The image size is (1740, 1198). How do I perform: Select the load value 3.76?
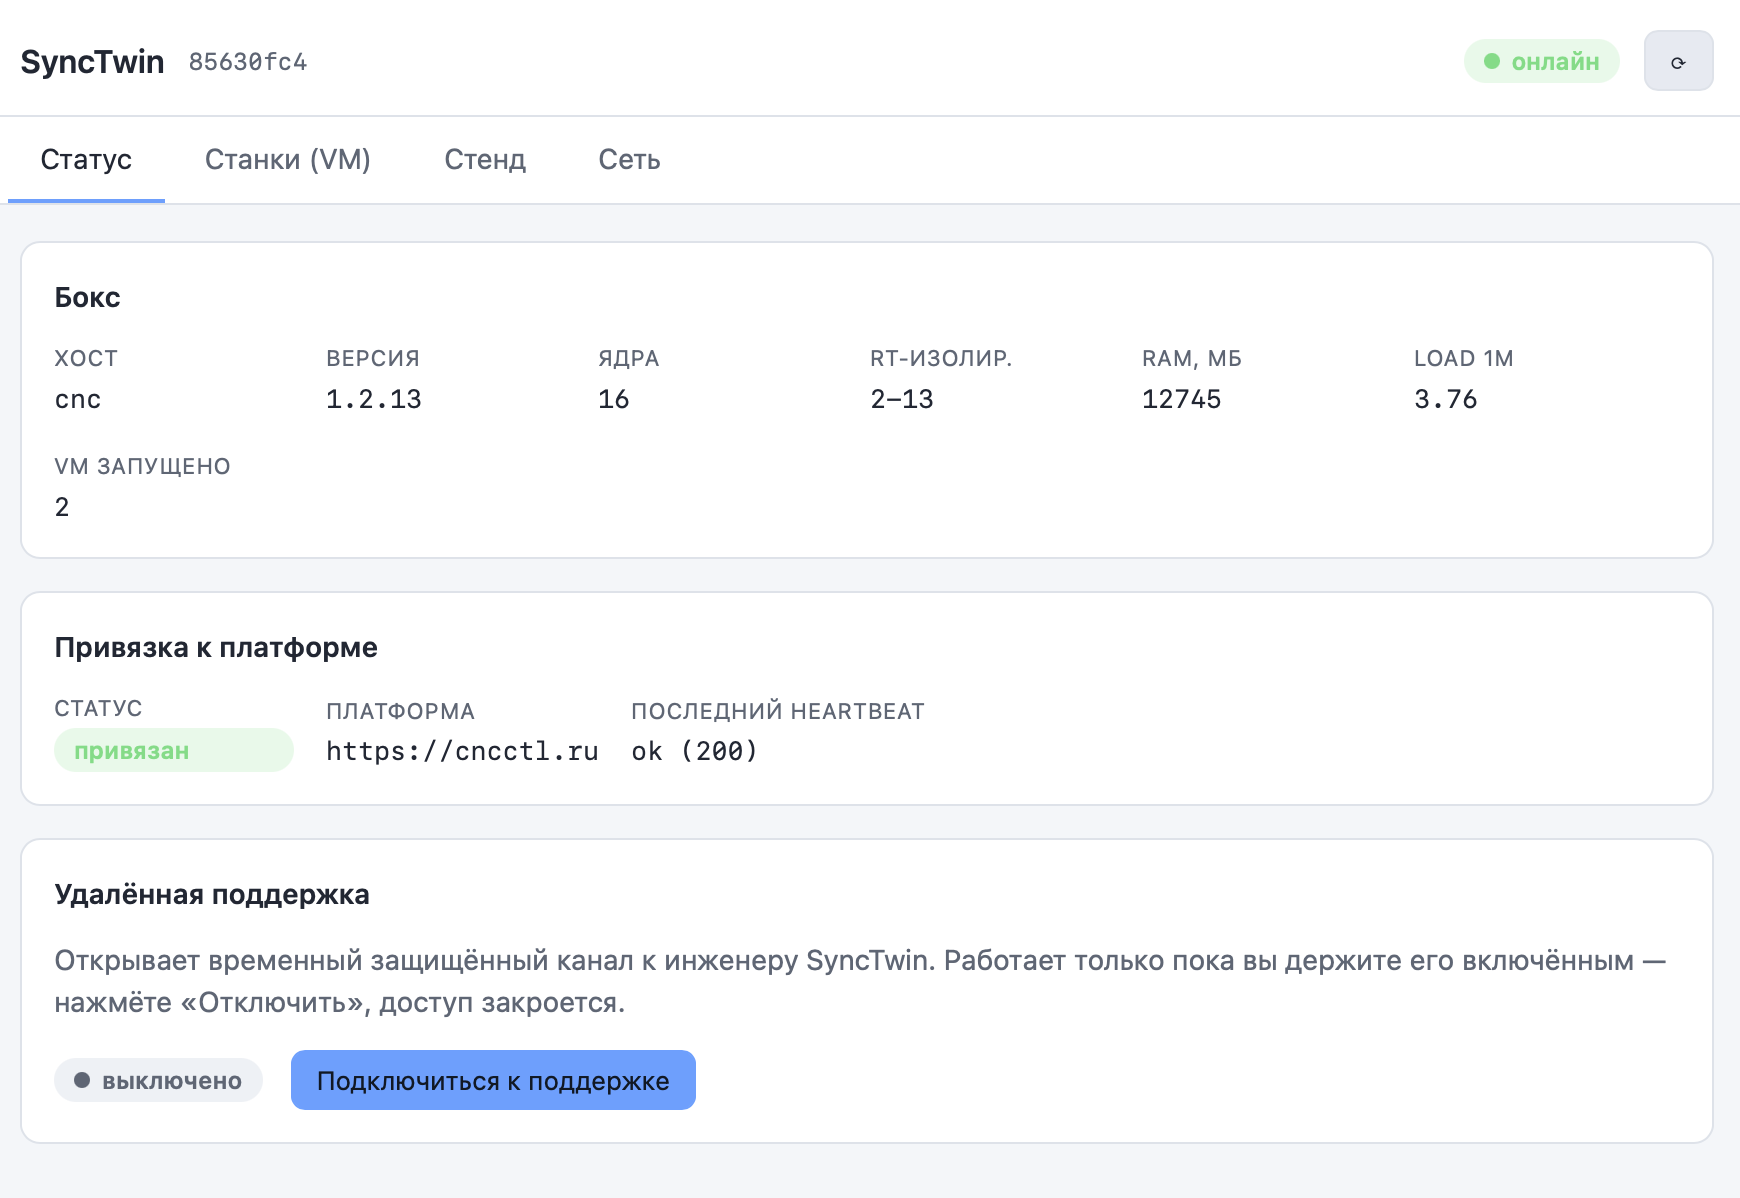(x=1446, y=399)
